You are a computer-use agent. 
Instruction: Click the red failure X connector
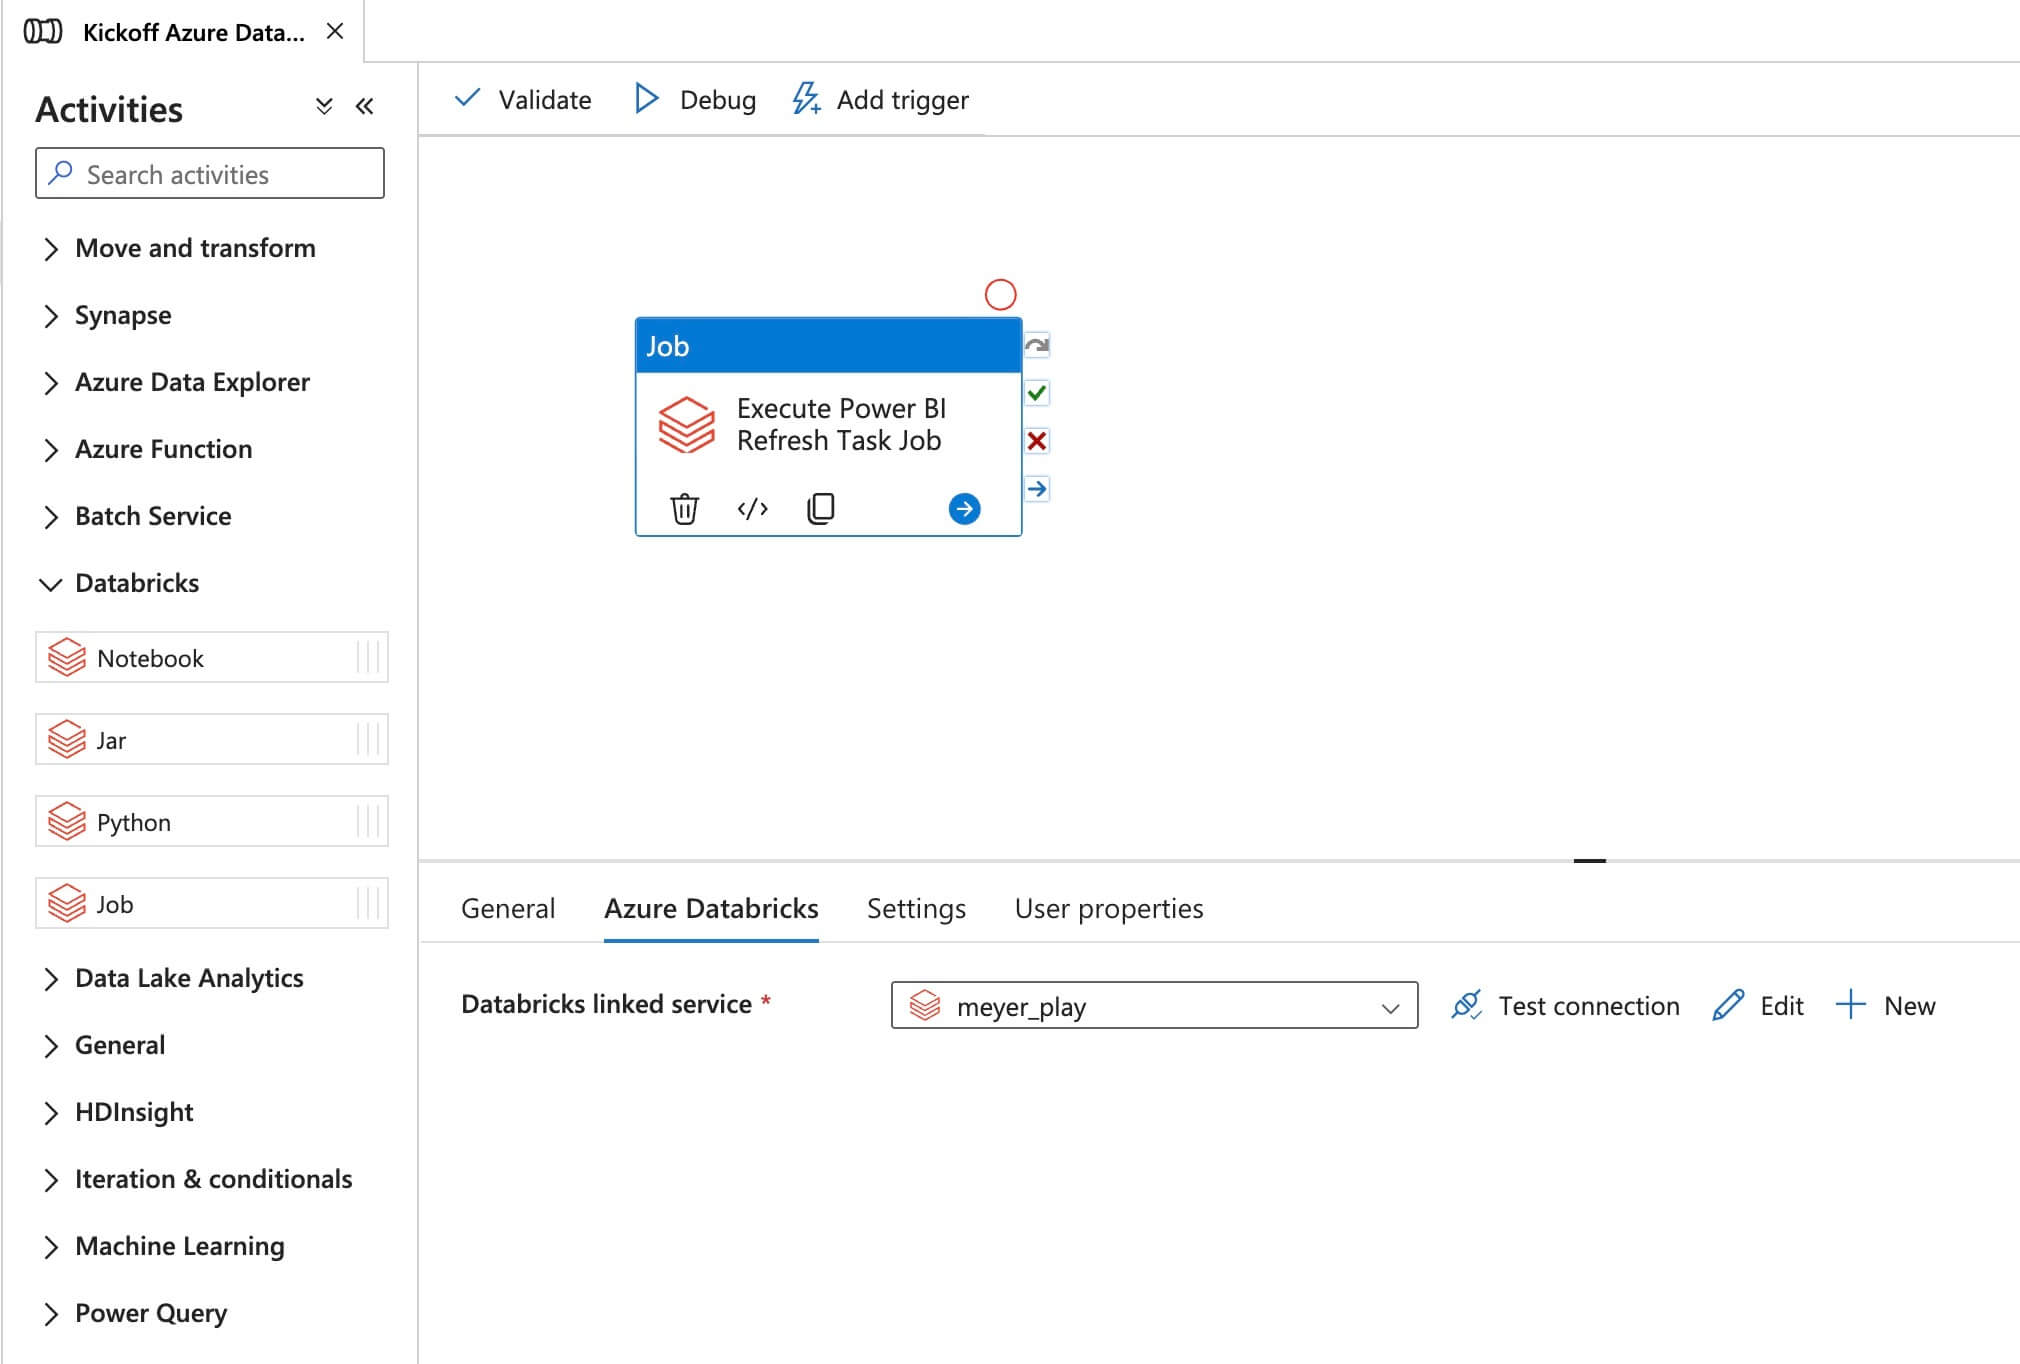click(1037, 441)
